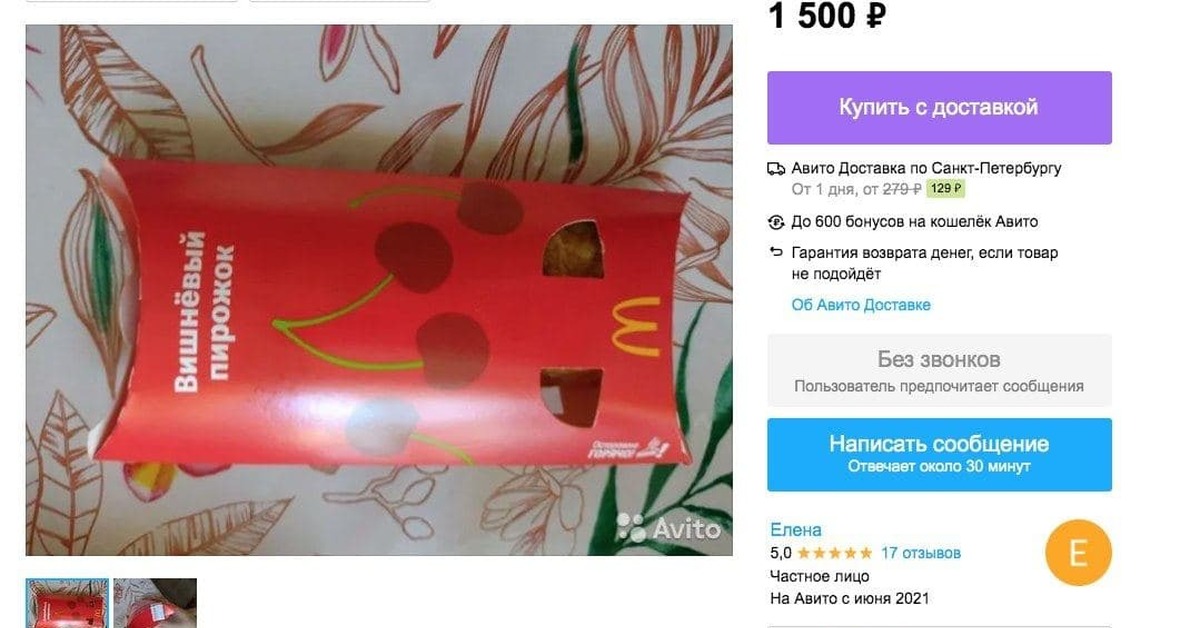Viewport: 1200px width, 628px height.
Task: Open seller Елена's orange avatar
Action: (1078, 553)
